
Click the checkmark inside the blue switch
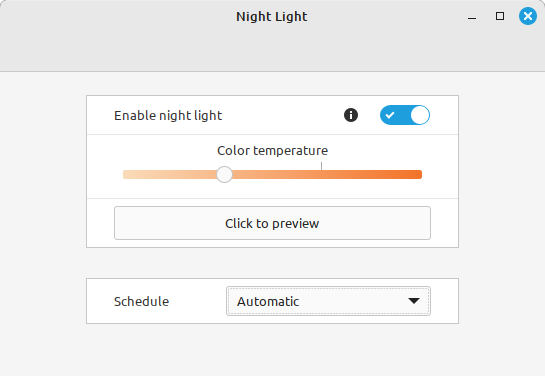point(390,115)
